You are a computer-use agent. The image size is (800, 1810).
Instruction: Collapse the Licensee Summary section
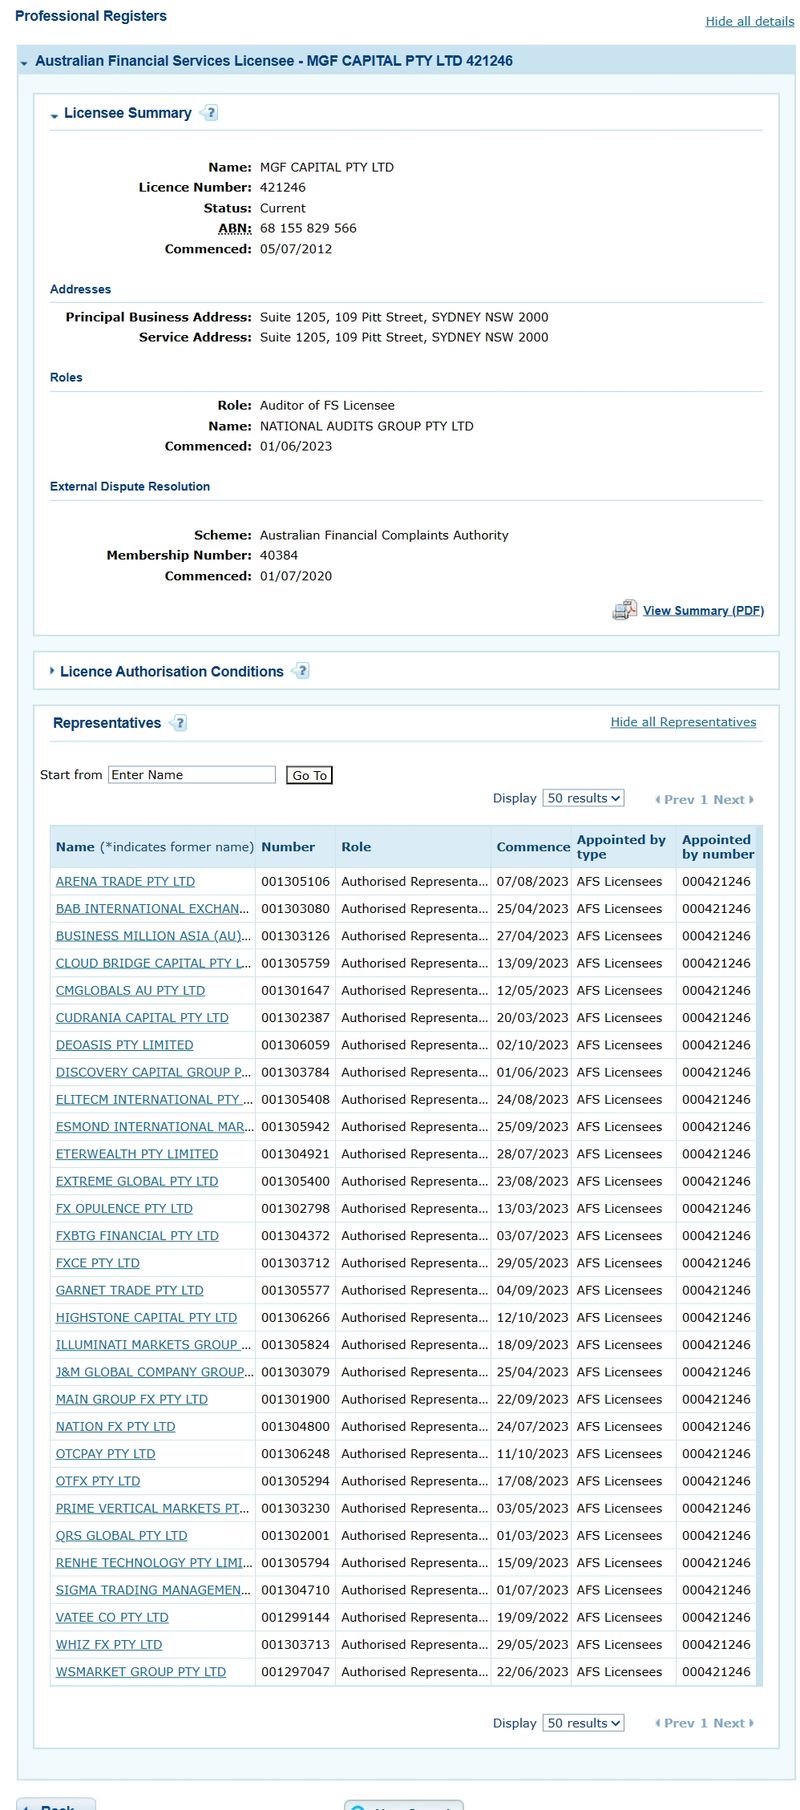point(54,115)
